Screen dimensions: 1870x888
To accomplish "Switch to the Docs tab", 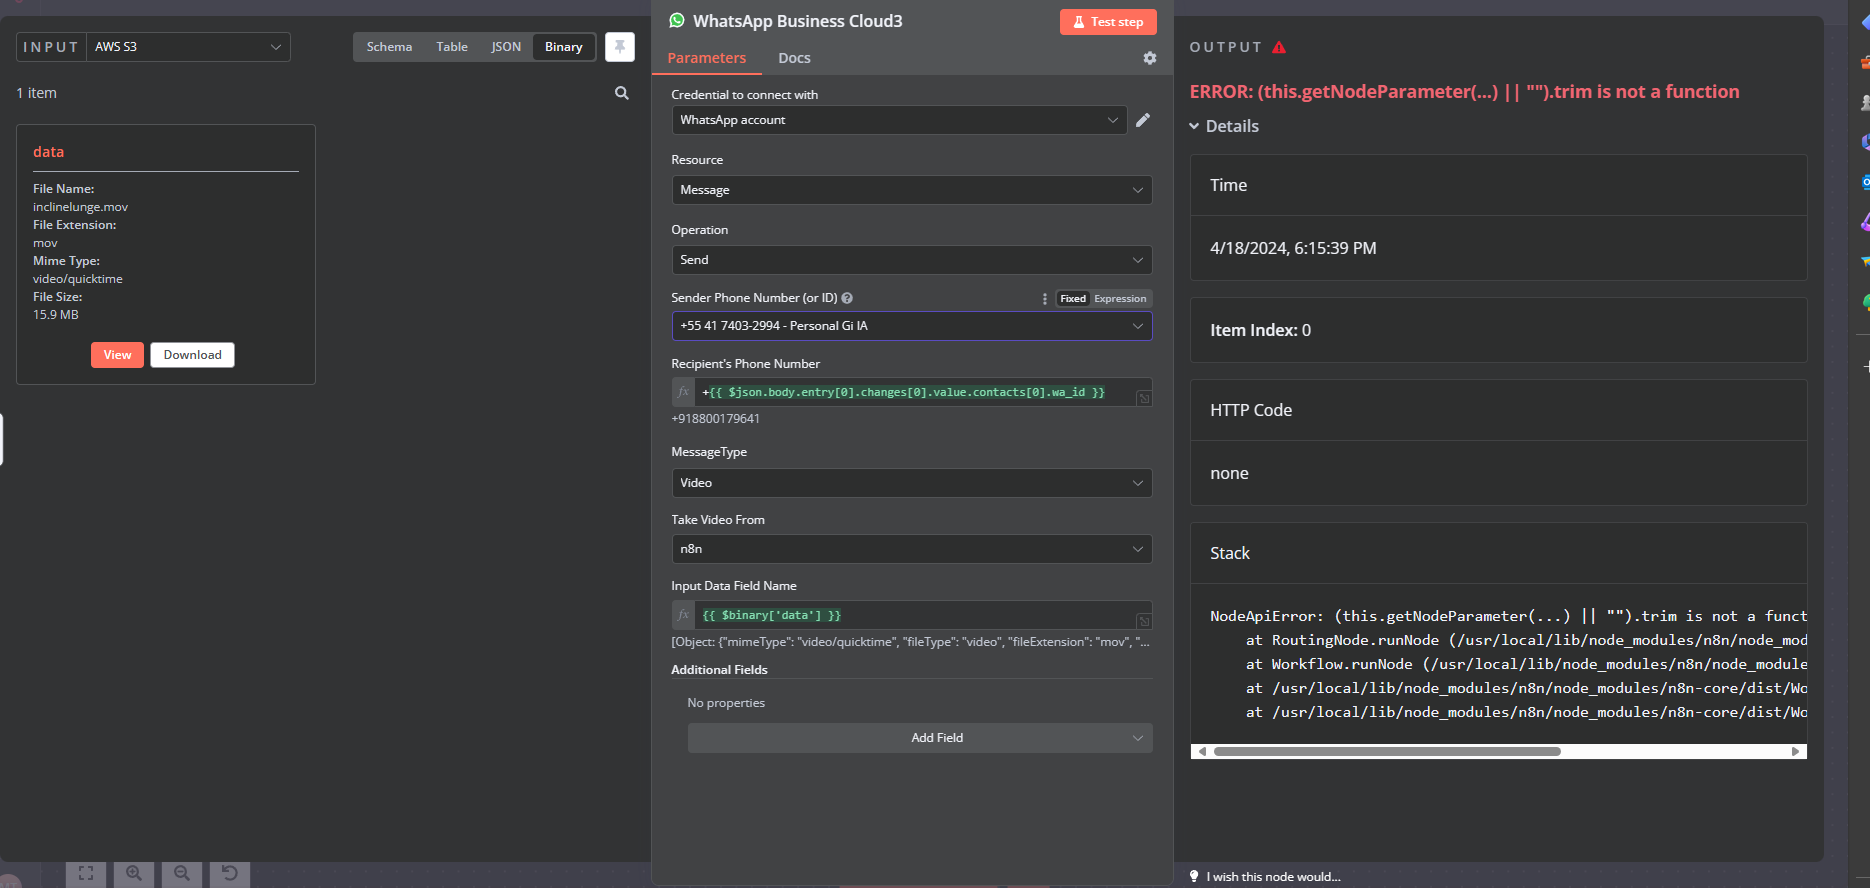I will click(794, 58).
